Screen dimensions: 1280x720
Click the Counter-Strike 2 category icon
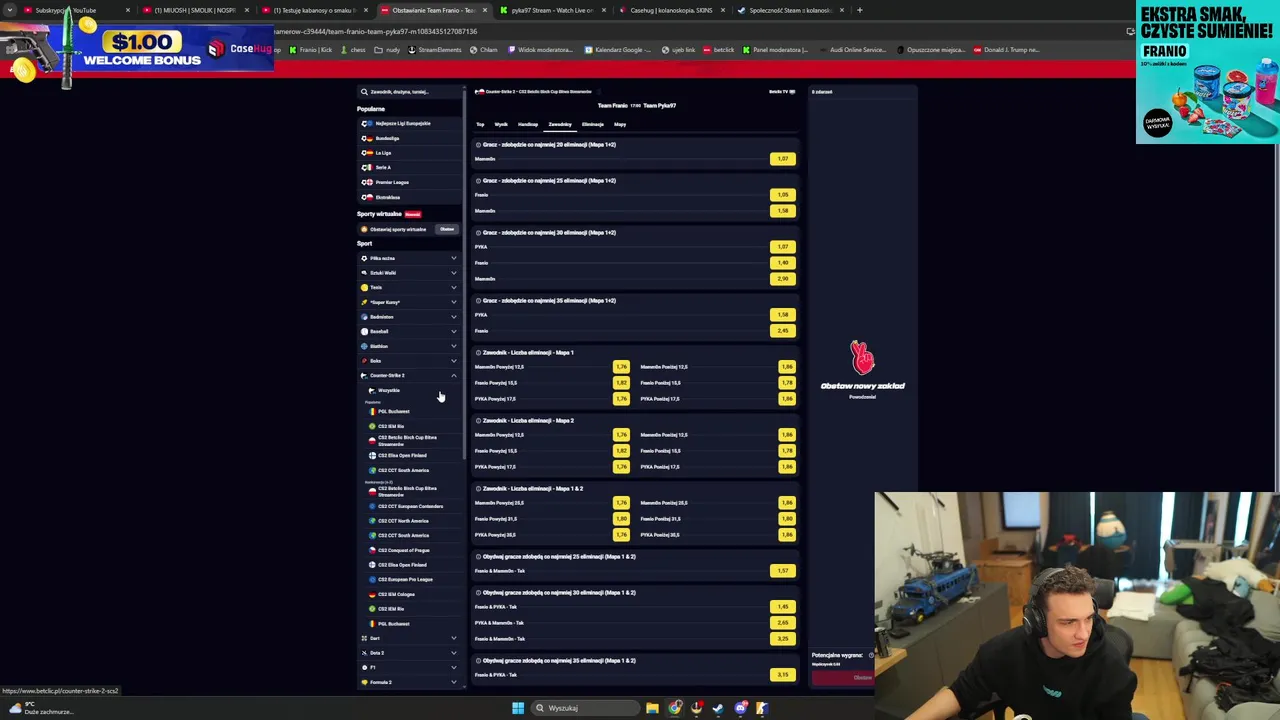364,376
